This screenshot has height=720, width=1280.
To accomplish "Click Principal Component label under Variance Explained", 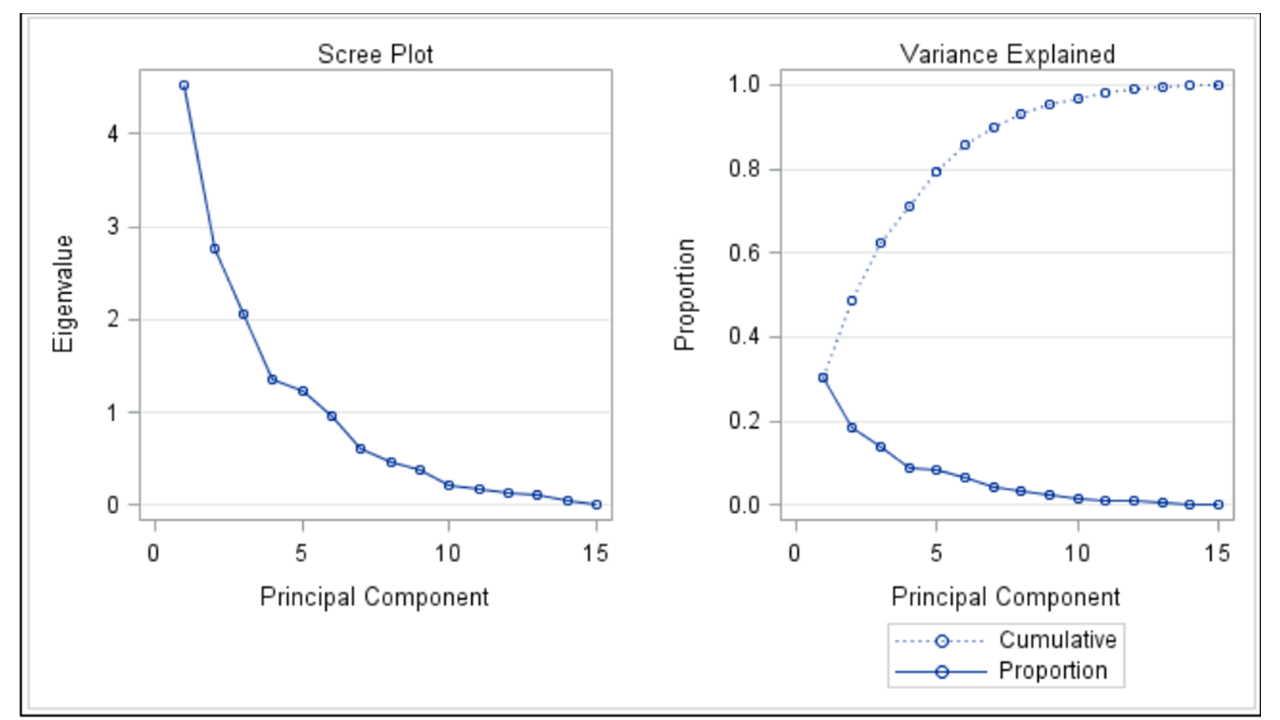I will [1006, 598].
